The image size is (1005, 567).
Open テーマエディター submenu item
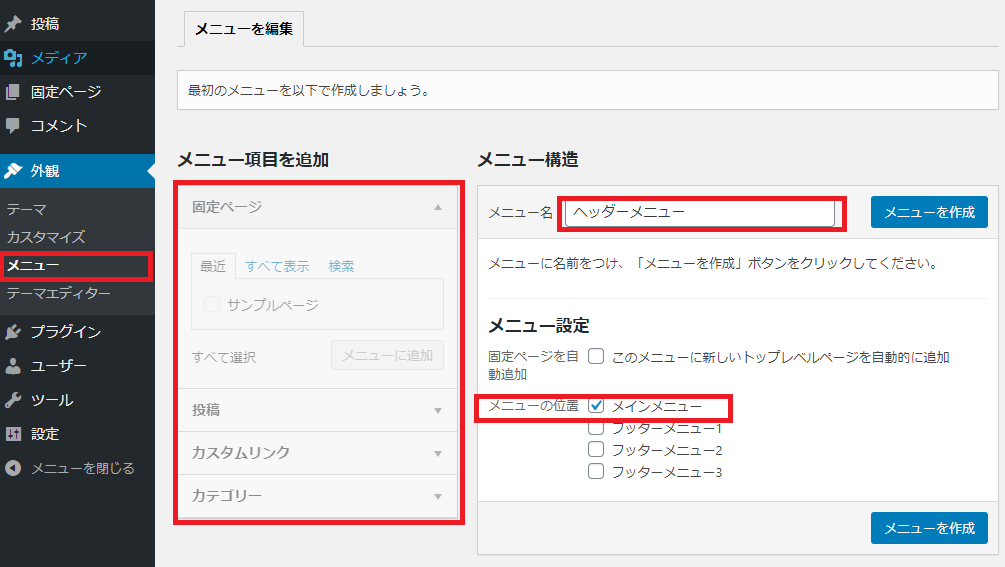58,293
